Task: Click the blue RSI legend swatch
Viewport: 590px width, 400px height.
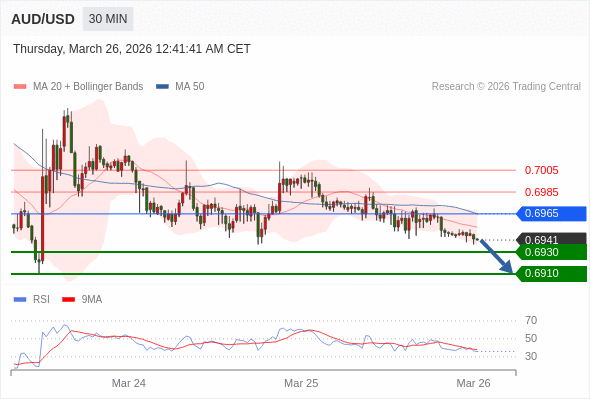Action: [x=20, y=300]
